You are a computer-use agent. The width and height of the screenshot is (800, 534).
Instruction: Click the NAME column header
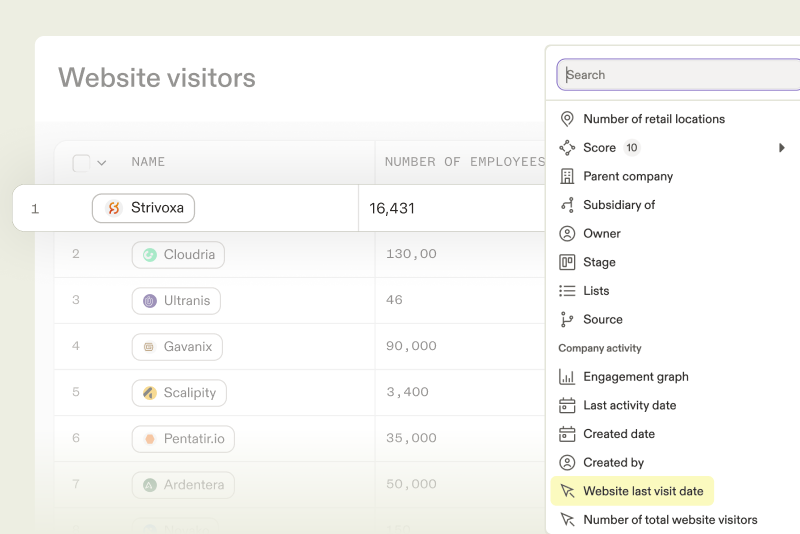click(x=148, y=162)
